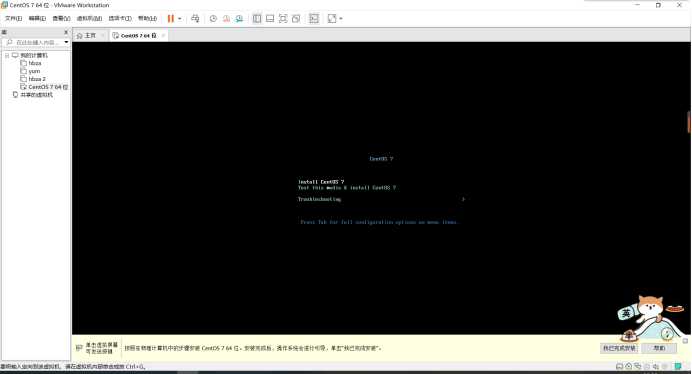Close the CentOS 7 64 位 tab
Image resolution: width=692 pixels, height=374 pixels.
(163, 35)
